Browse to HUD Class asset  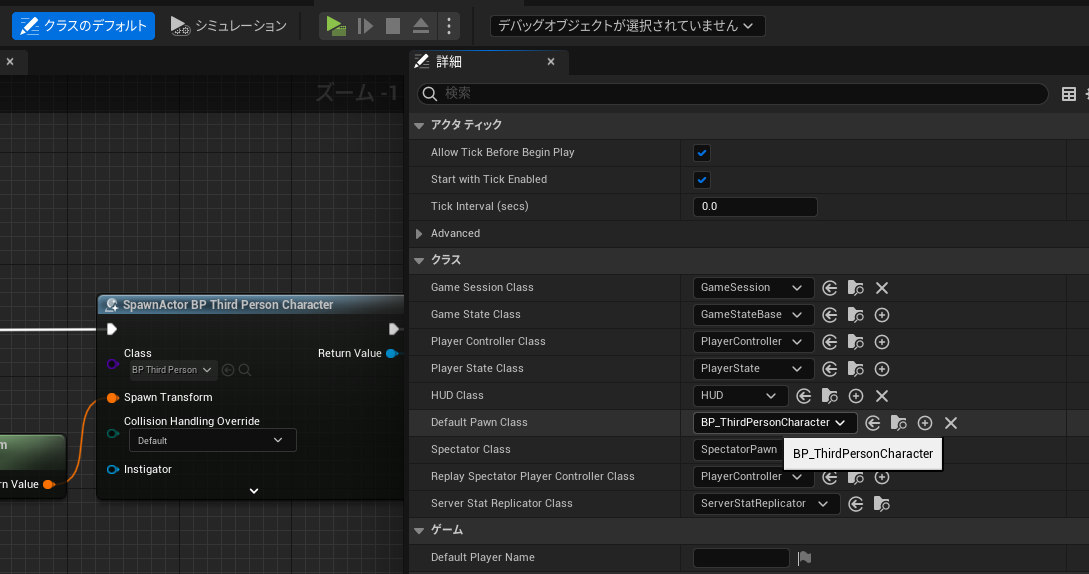pyautogui.click(x=830, y=396)
